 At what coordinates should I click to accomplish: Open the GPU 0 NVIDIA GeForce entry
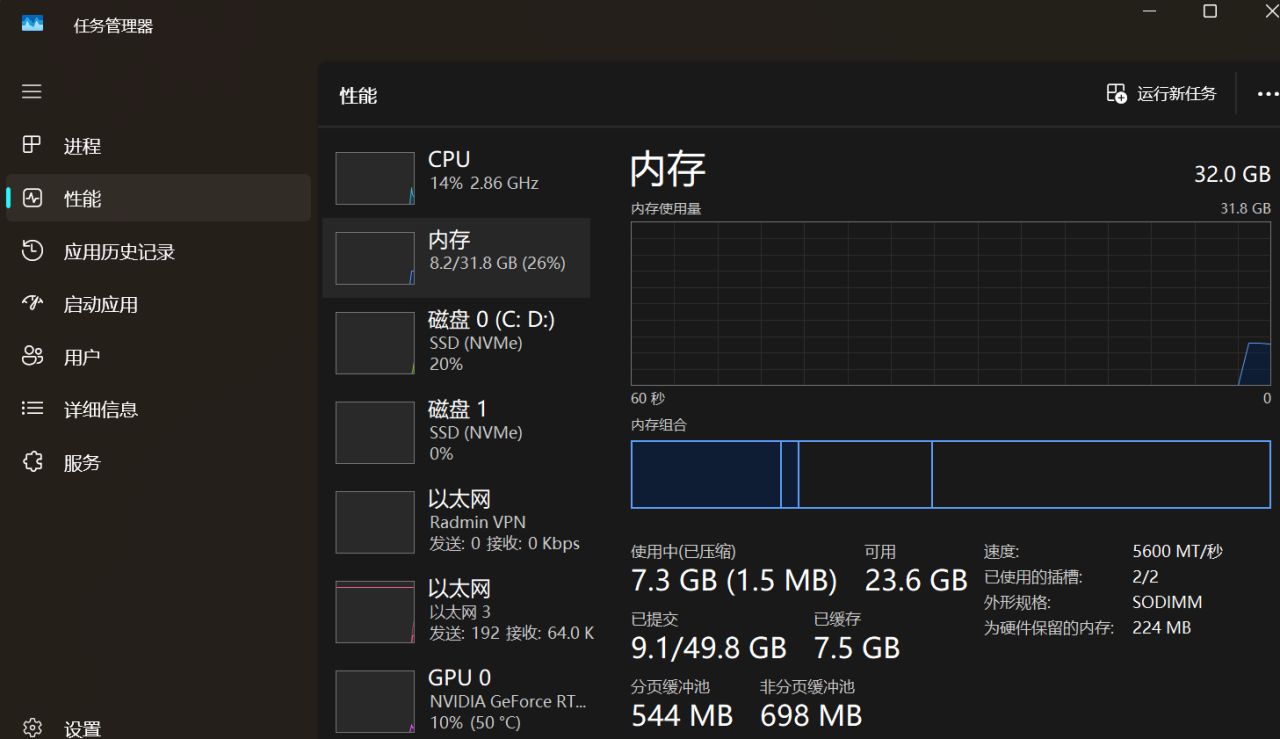coord(456,699)
